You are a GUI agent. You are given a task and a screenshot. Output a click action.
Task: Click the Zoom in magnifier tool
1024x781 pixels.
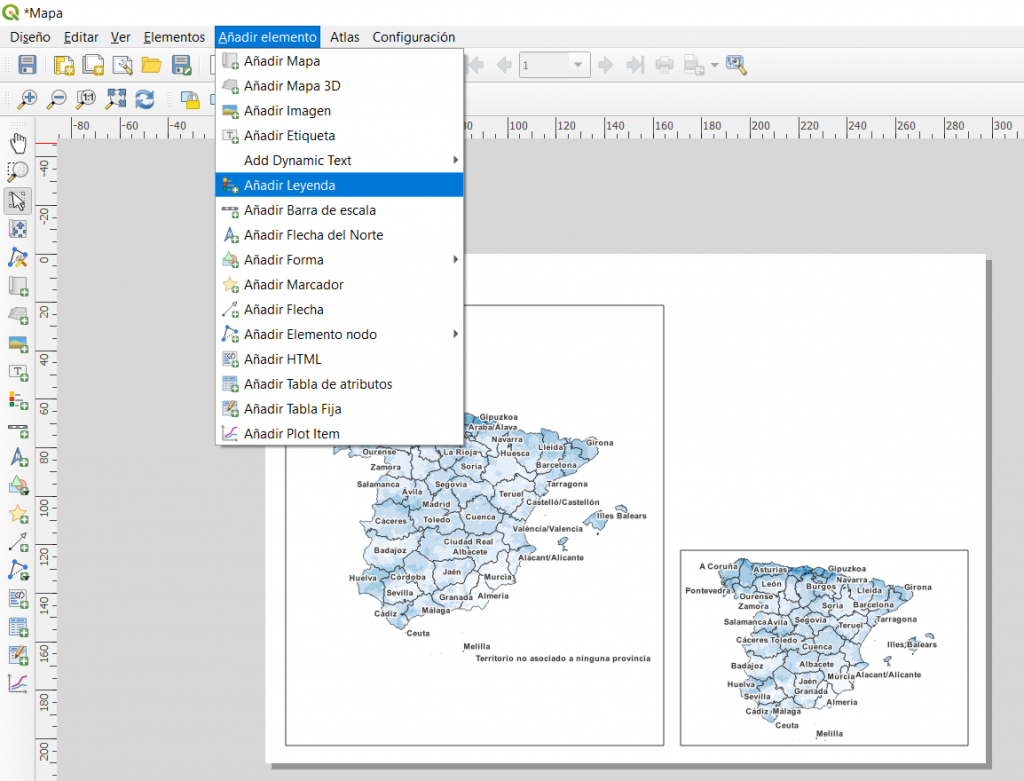[28, 99]
